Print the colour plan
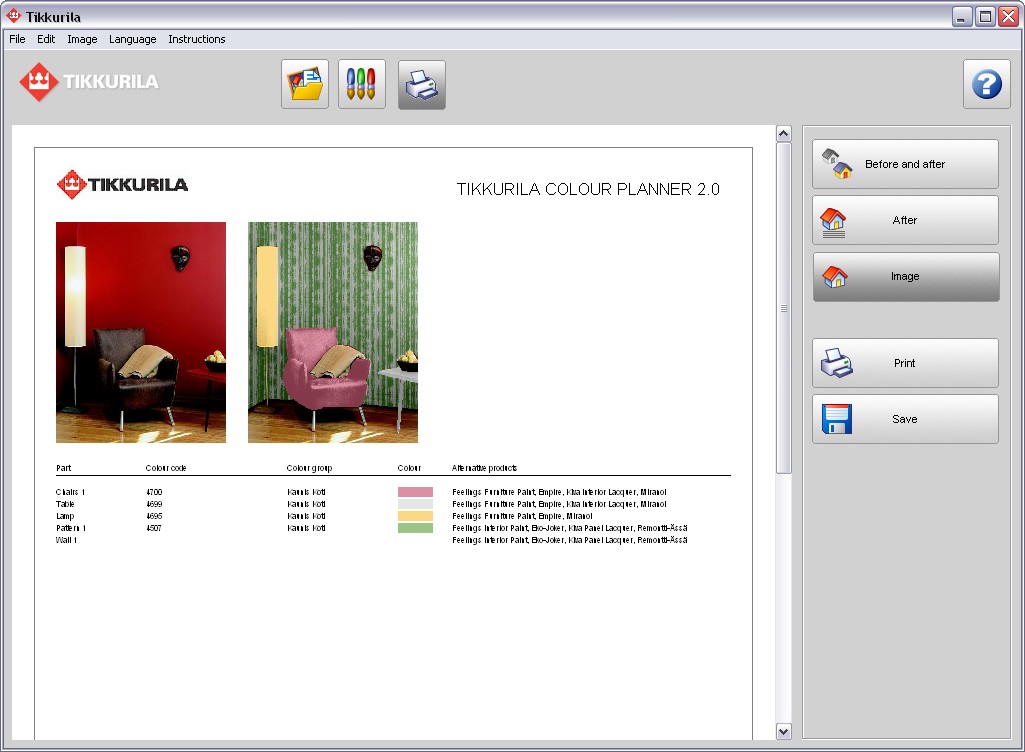The height and width of the screenshot is (752, 1025). click(x=905, y=363)
